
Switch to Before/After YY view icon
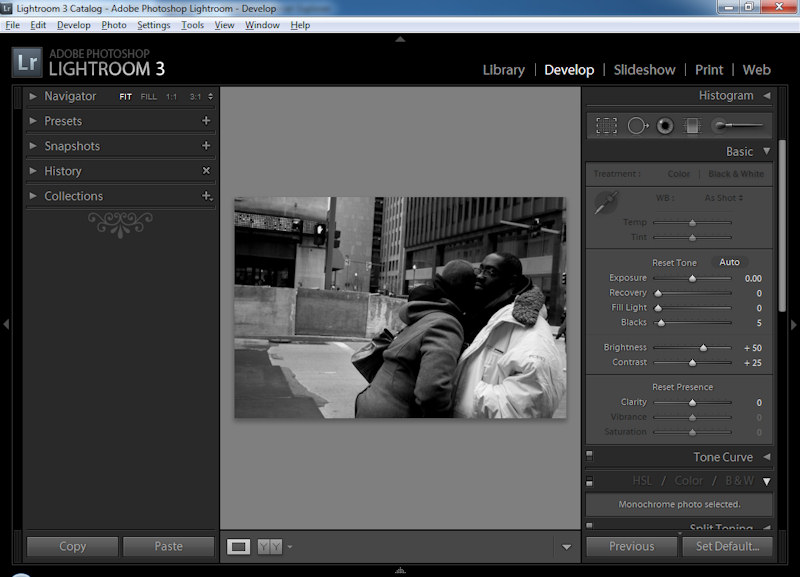270,547
